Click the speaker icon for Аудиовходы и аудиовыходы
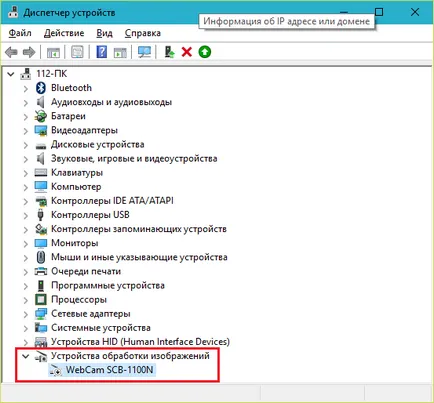The width and height of the screenshot is (434, 403). 41,102
